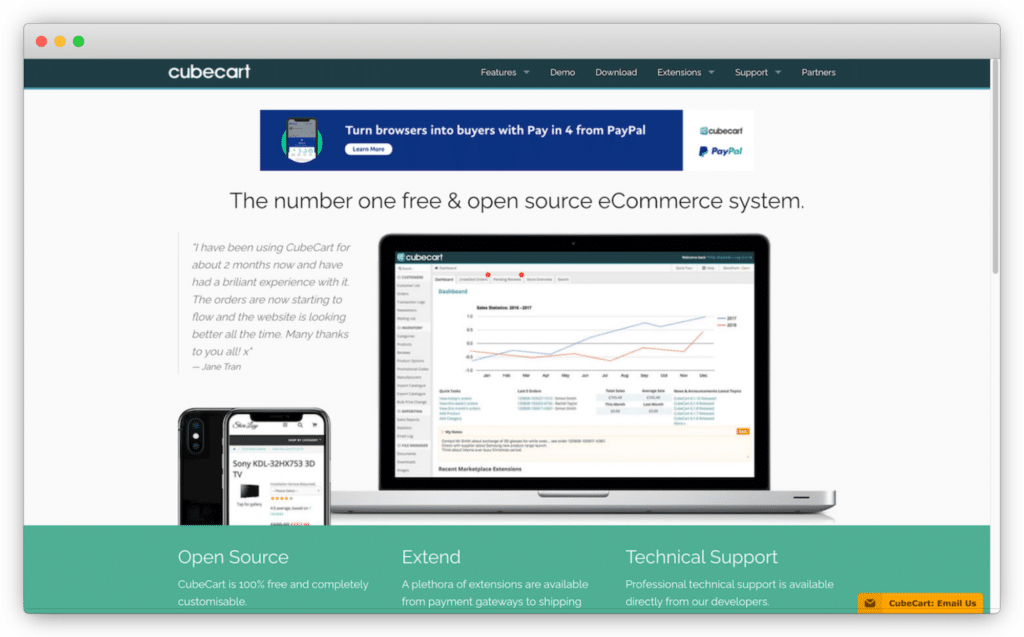Switch to the Store Overview tab
This screenshot has height=637, width=1024.
point(539,279)
